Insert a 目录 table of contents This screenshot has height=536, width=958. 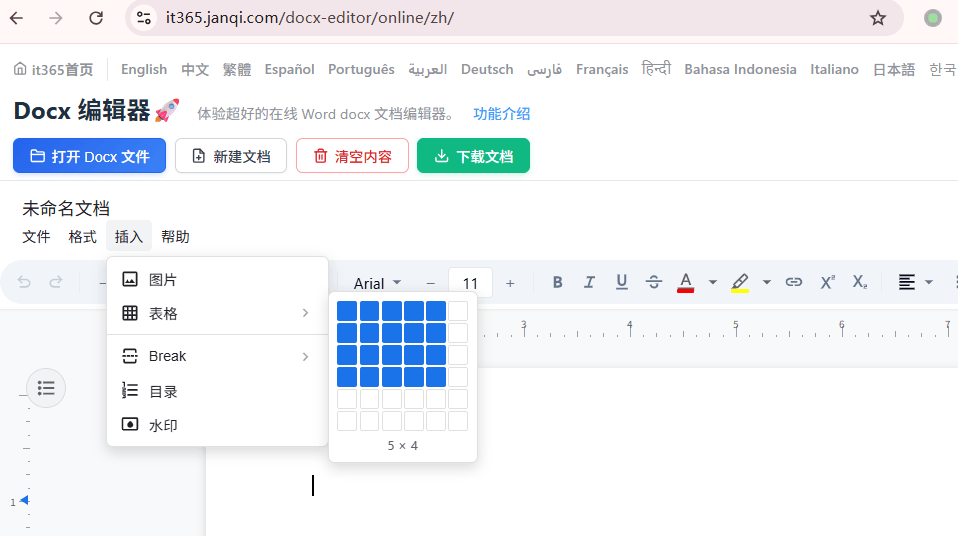[218, 391]
